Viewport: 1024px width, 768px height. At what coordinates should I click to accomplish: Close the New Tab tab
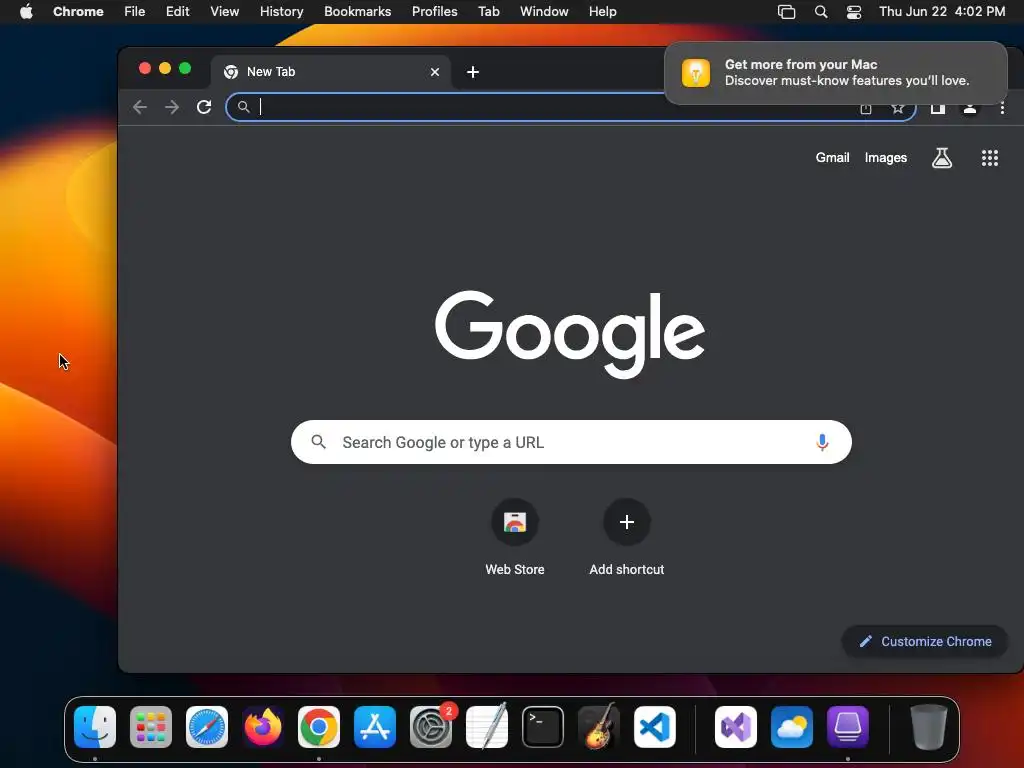click(x=435, y=72)
